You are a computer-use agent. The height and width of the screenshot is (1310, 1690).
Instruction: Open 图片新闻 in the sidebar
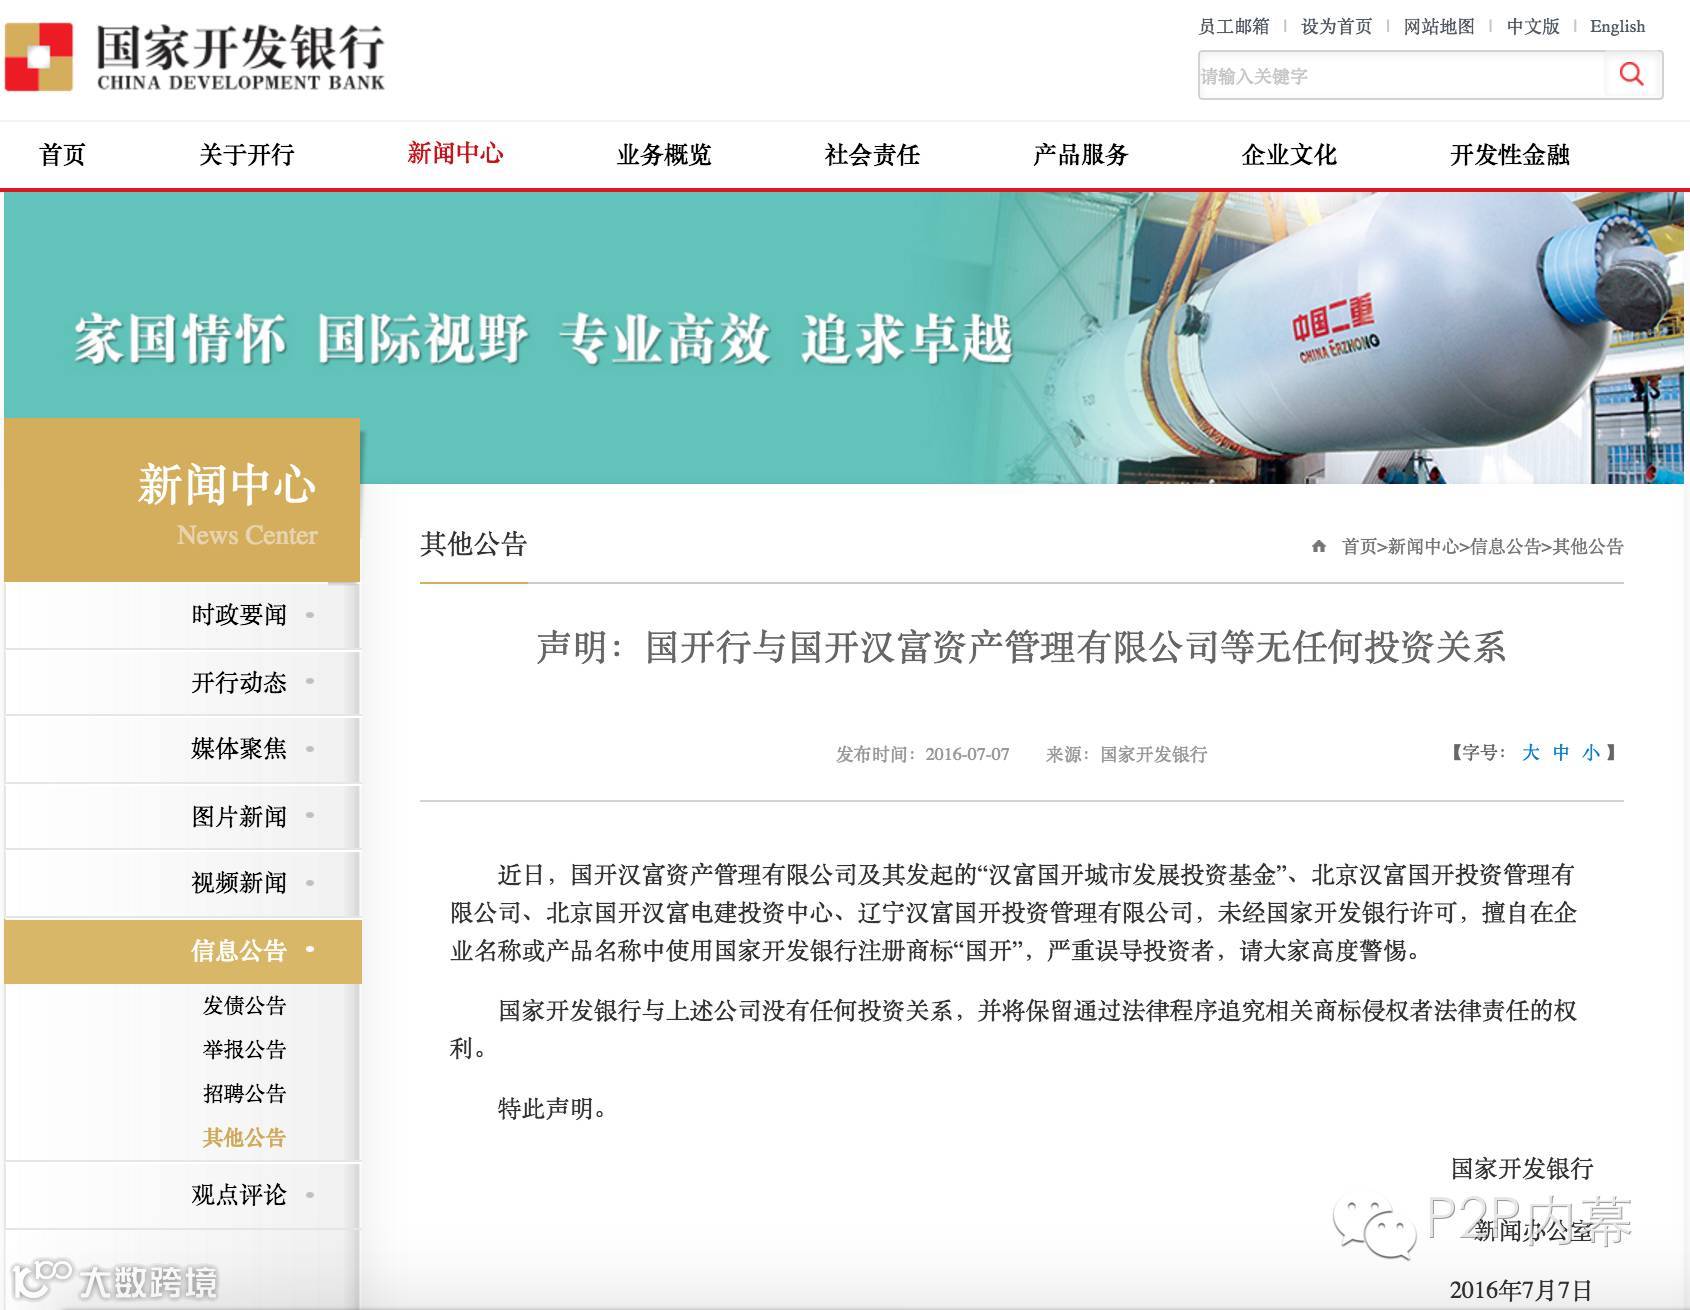click(182, 817)
